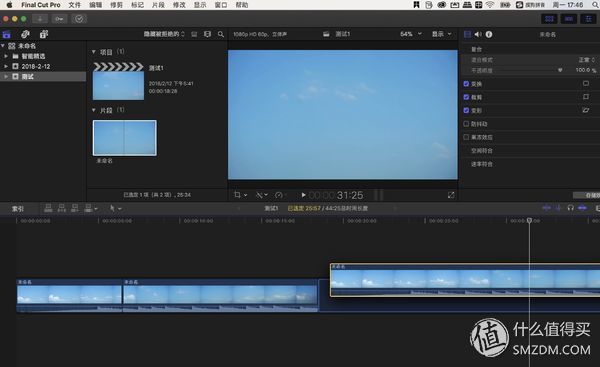
Task: Open the viewer 显示 view dropdown
Action: [x=442, y=34]
